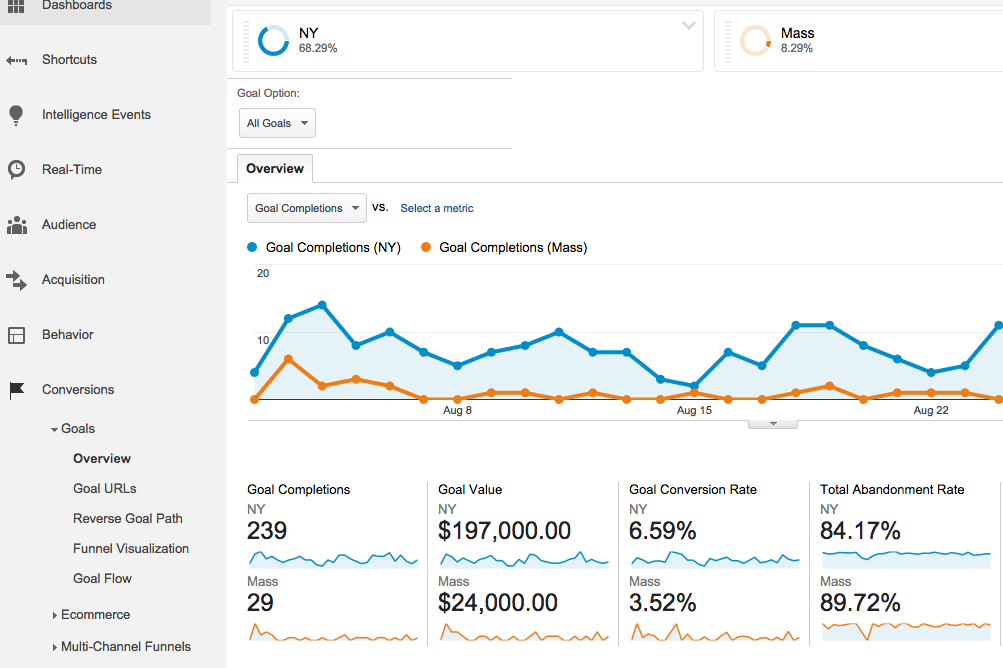Screen dimensions: 1003x668
Task: Open Funnel Visualization report
Action: 130,549
